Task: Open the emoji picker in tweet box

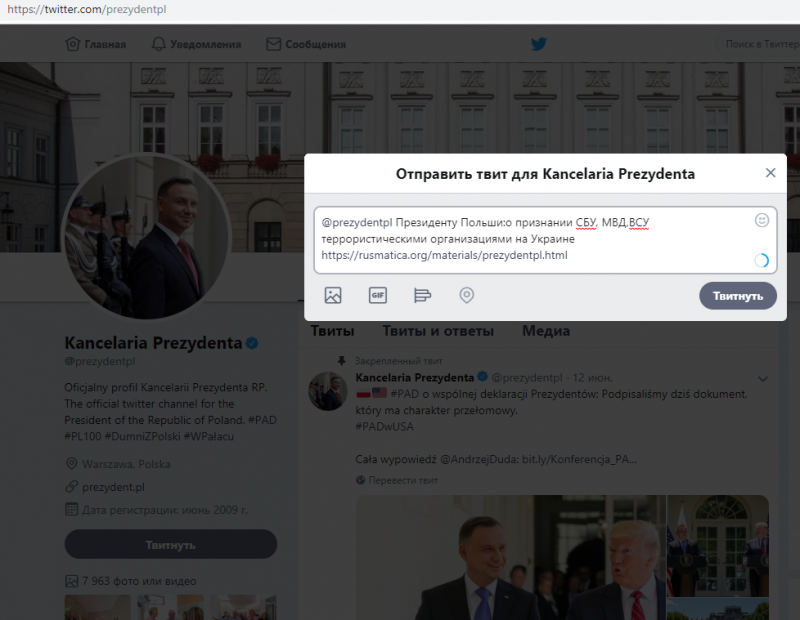Action: [762, 220]
